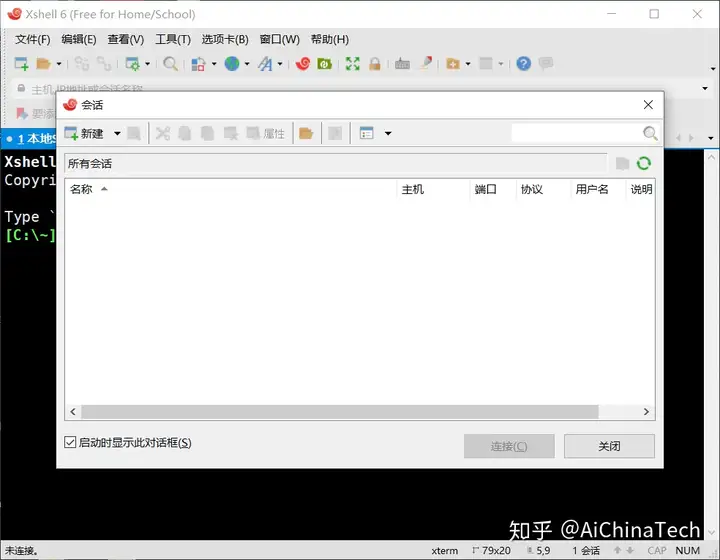Toggle 启动时显示此对话框 checkbox
The width and height of the screenshot is (720, 560).
70,442
